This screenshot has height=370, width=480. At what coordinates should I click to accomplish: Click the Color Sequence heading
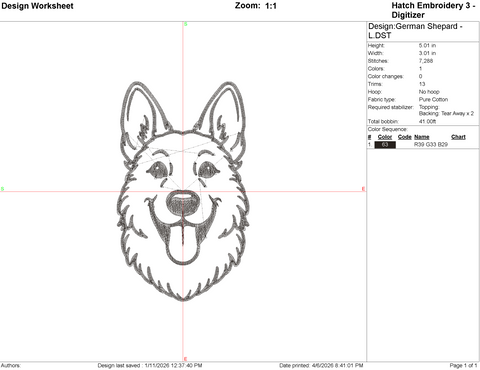coord(387,129)
